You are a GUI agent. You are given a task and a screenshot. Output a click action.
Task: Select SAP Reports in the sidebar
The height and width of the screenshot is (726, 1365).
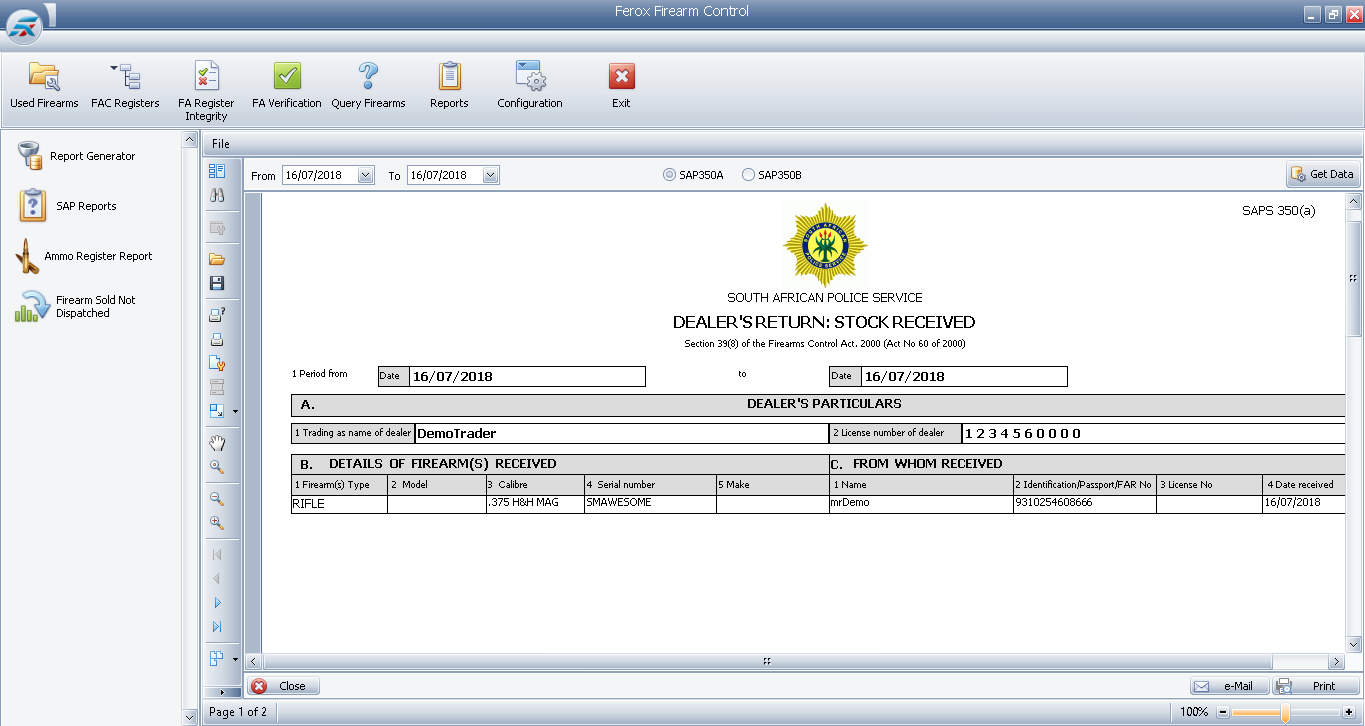click(66, 206)
